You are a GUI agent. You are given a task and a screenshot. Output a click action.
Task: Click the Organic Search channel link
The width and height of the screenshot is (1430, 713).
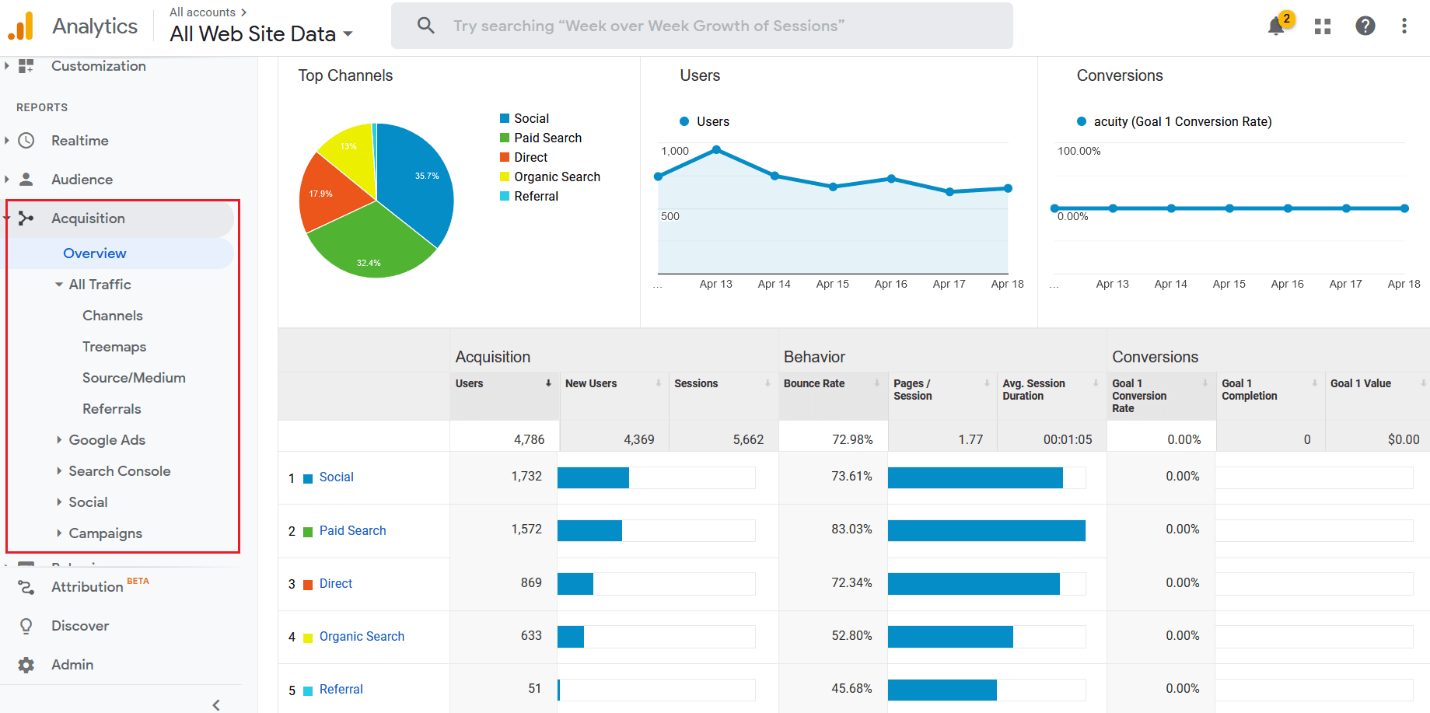pyautogui.click(x=361, y=636)
